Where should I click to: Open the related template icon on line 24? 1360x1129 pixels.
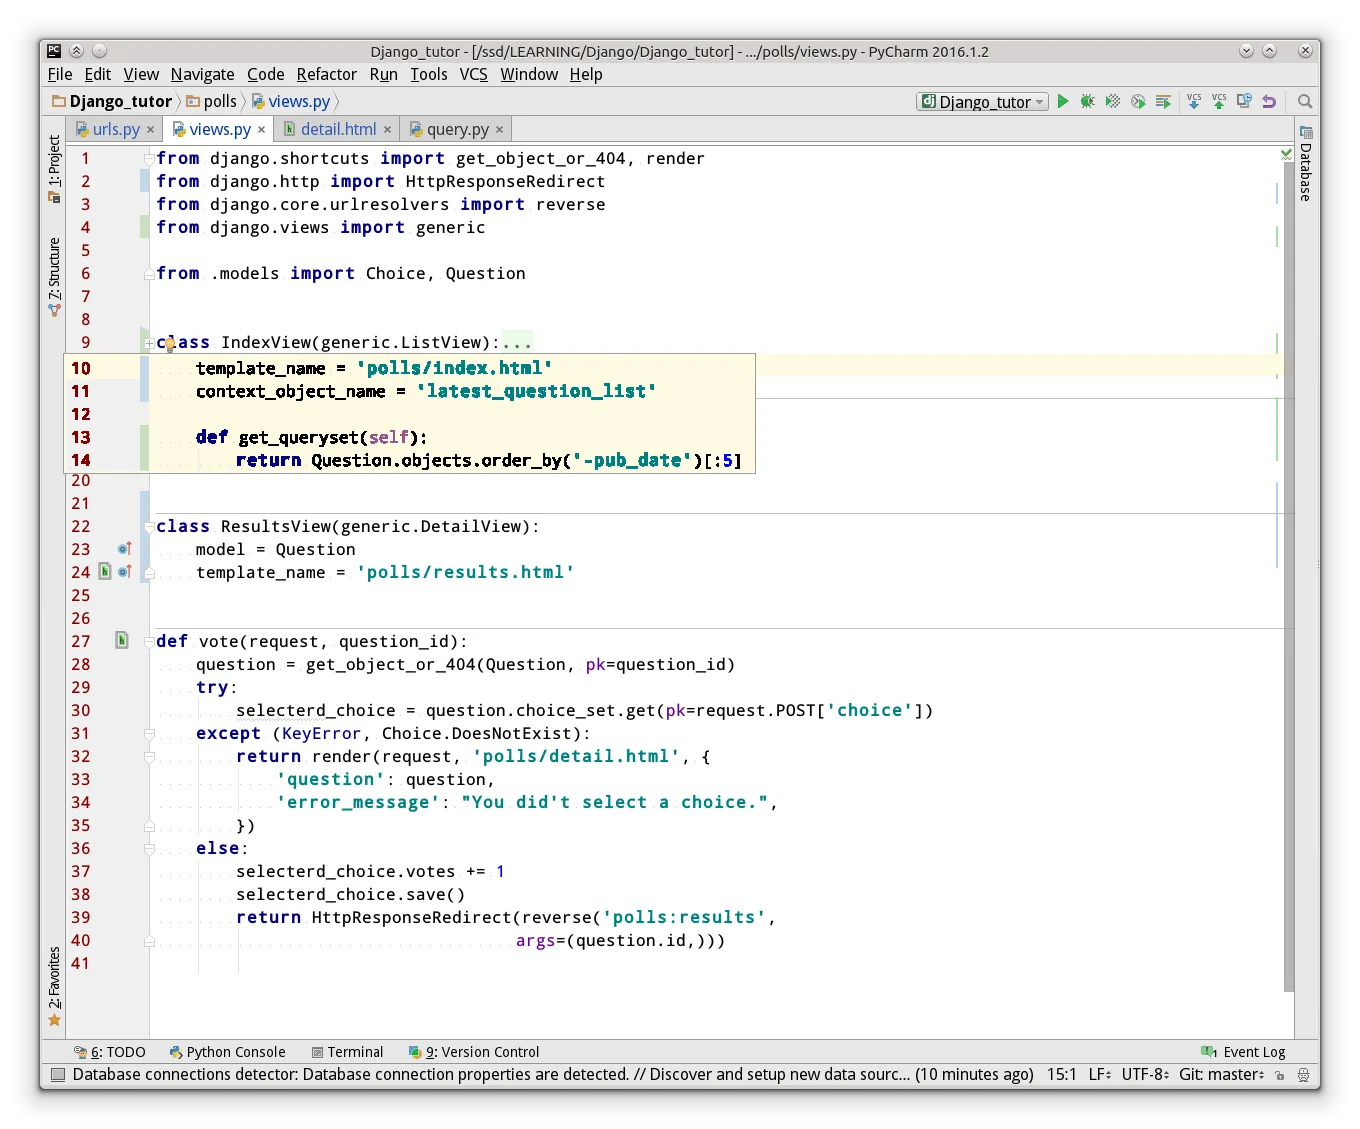(x=105, y=572)
